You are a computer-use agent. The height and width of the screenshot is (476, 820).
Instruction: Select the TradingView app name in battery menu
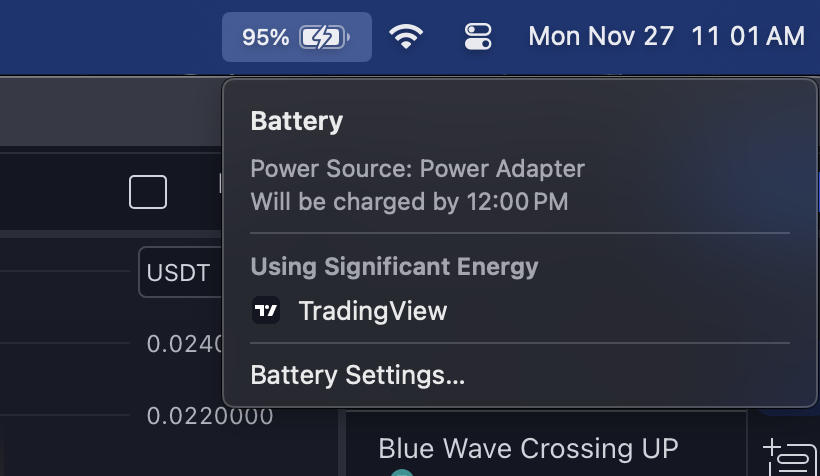point(372,311)
